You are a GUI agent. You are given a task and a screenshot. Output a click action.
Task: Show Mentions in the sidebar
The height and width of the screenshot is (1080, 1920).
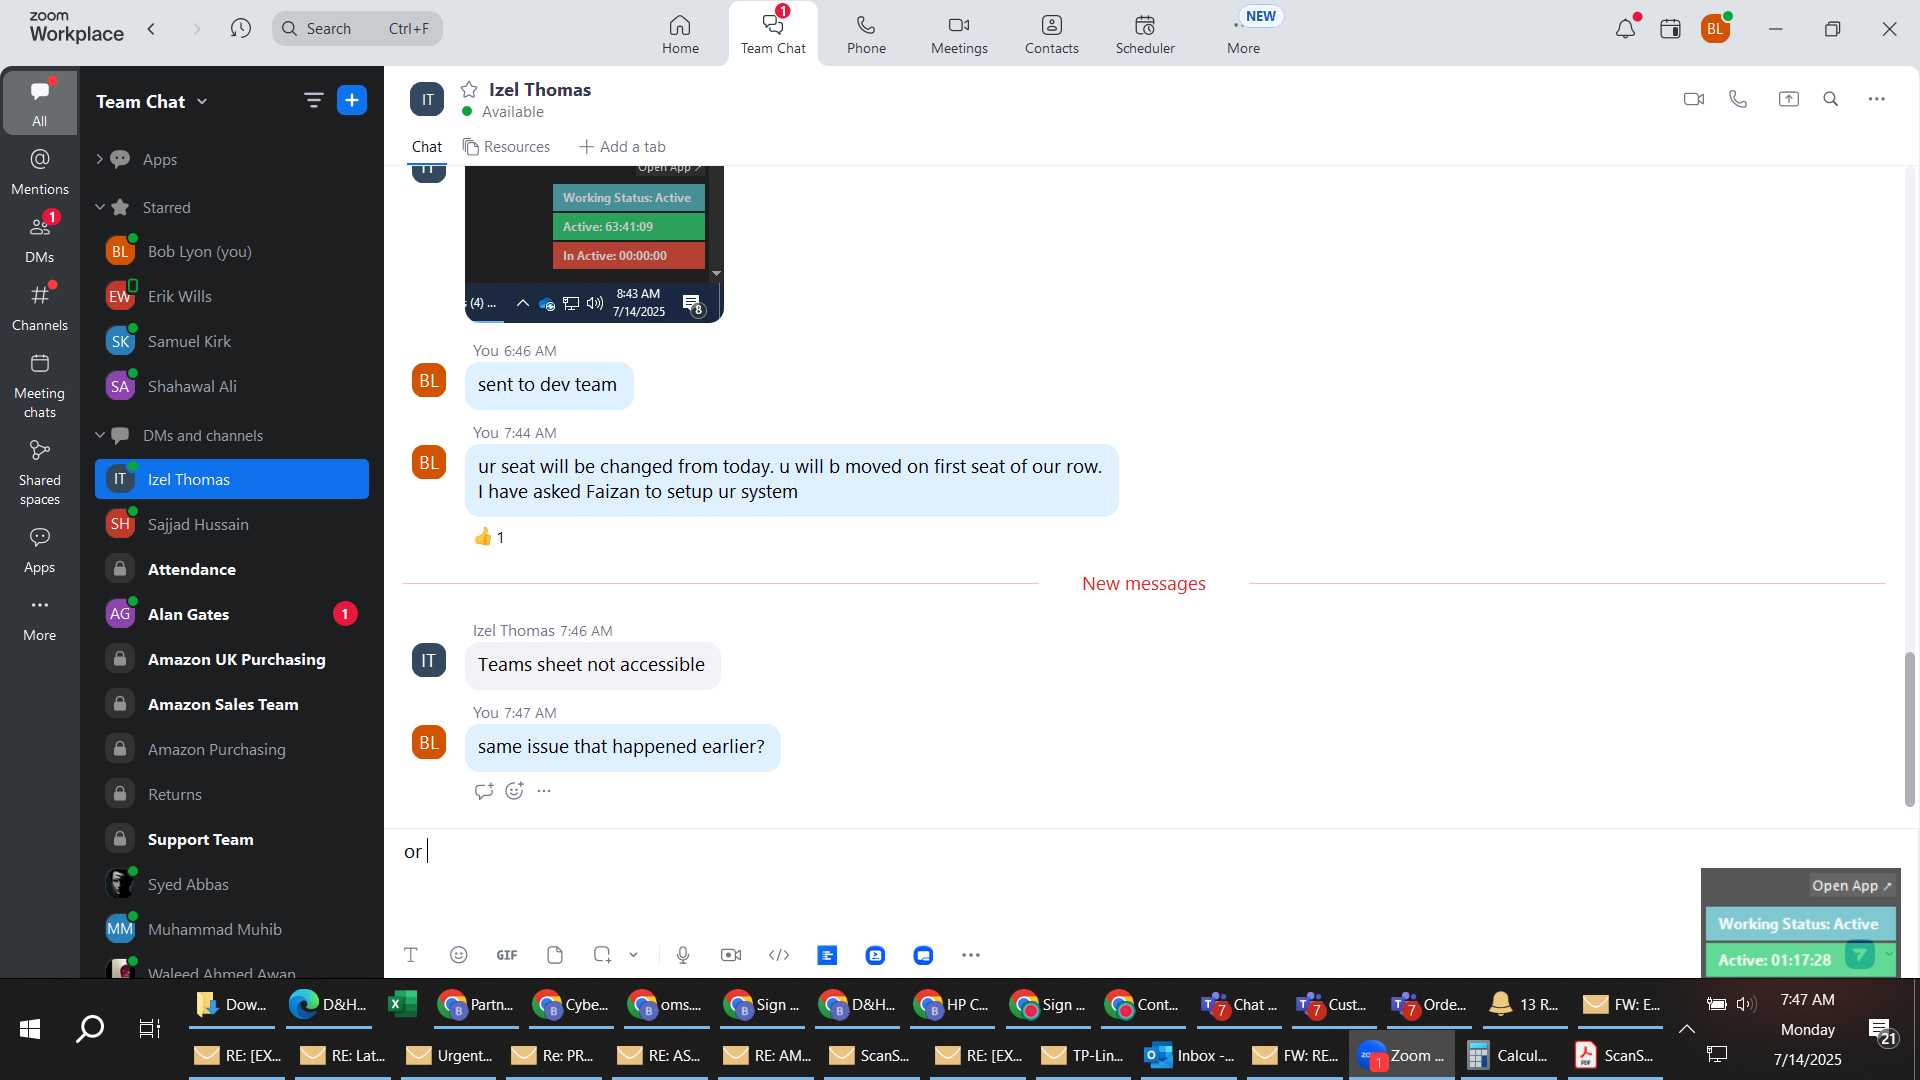pyautogui.click(x=40, y=171)
